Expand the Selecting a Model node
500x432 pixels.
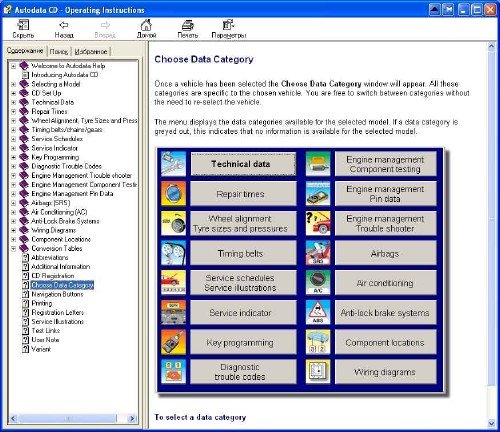pos(13,84)
